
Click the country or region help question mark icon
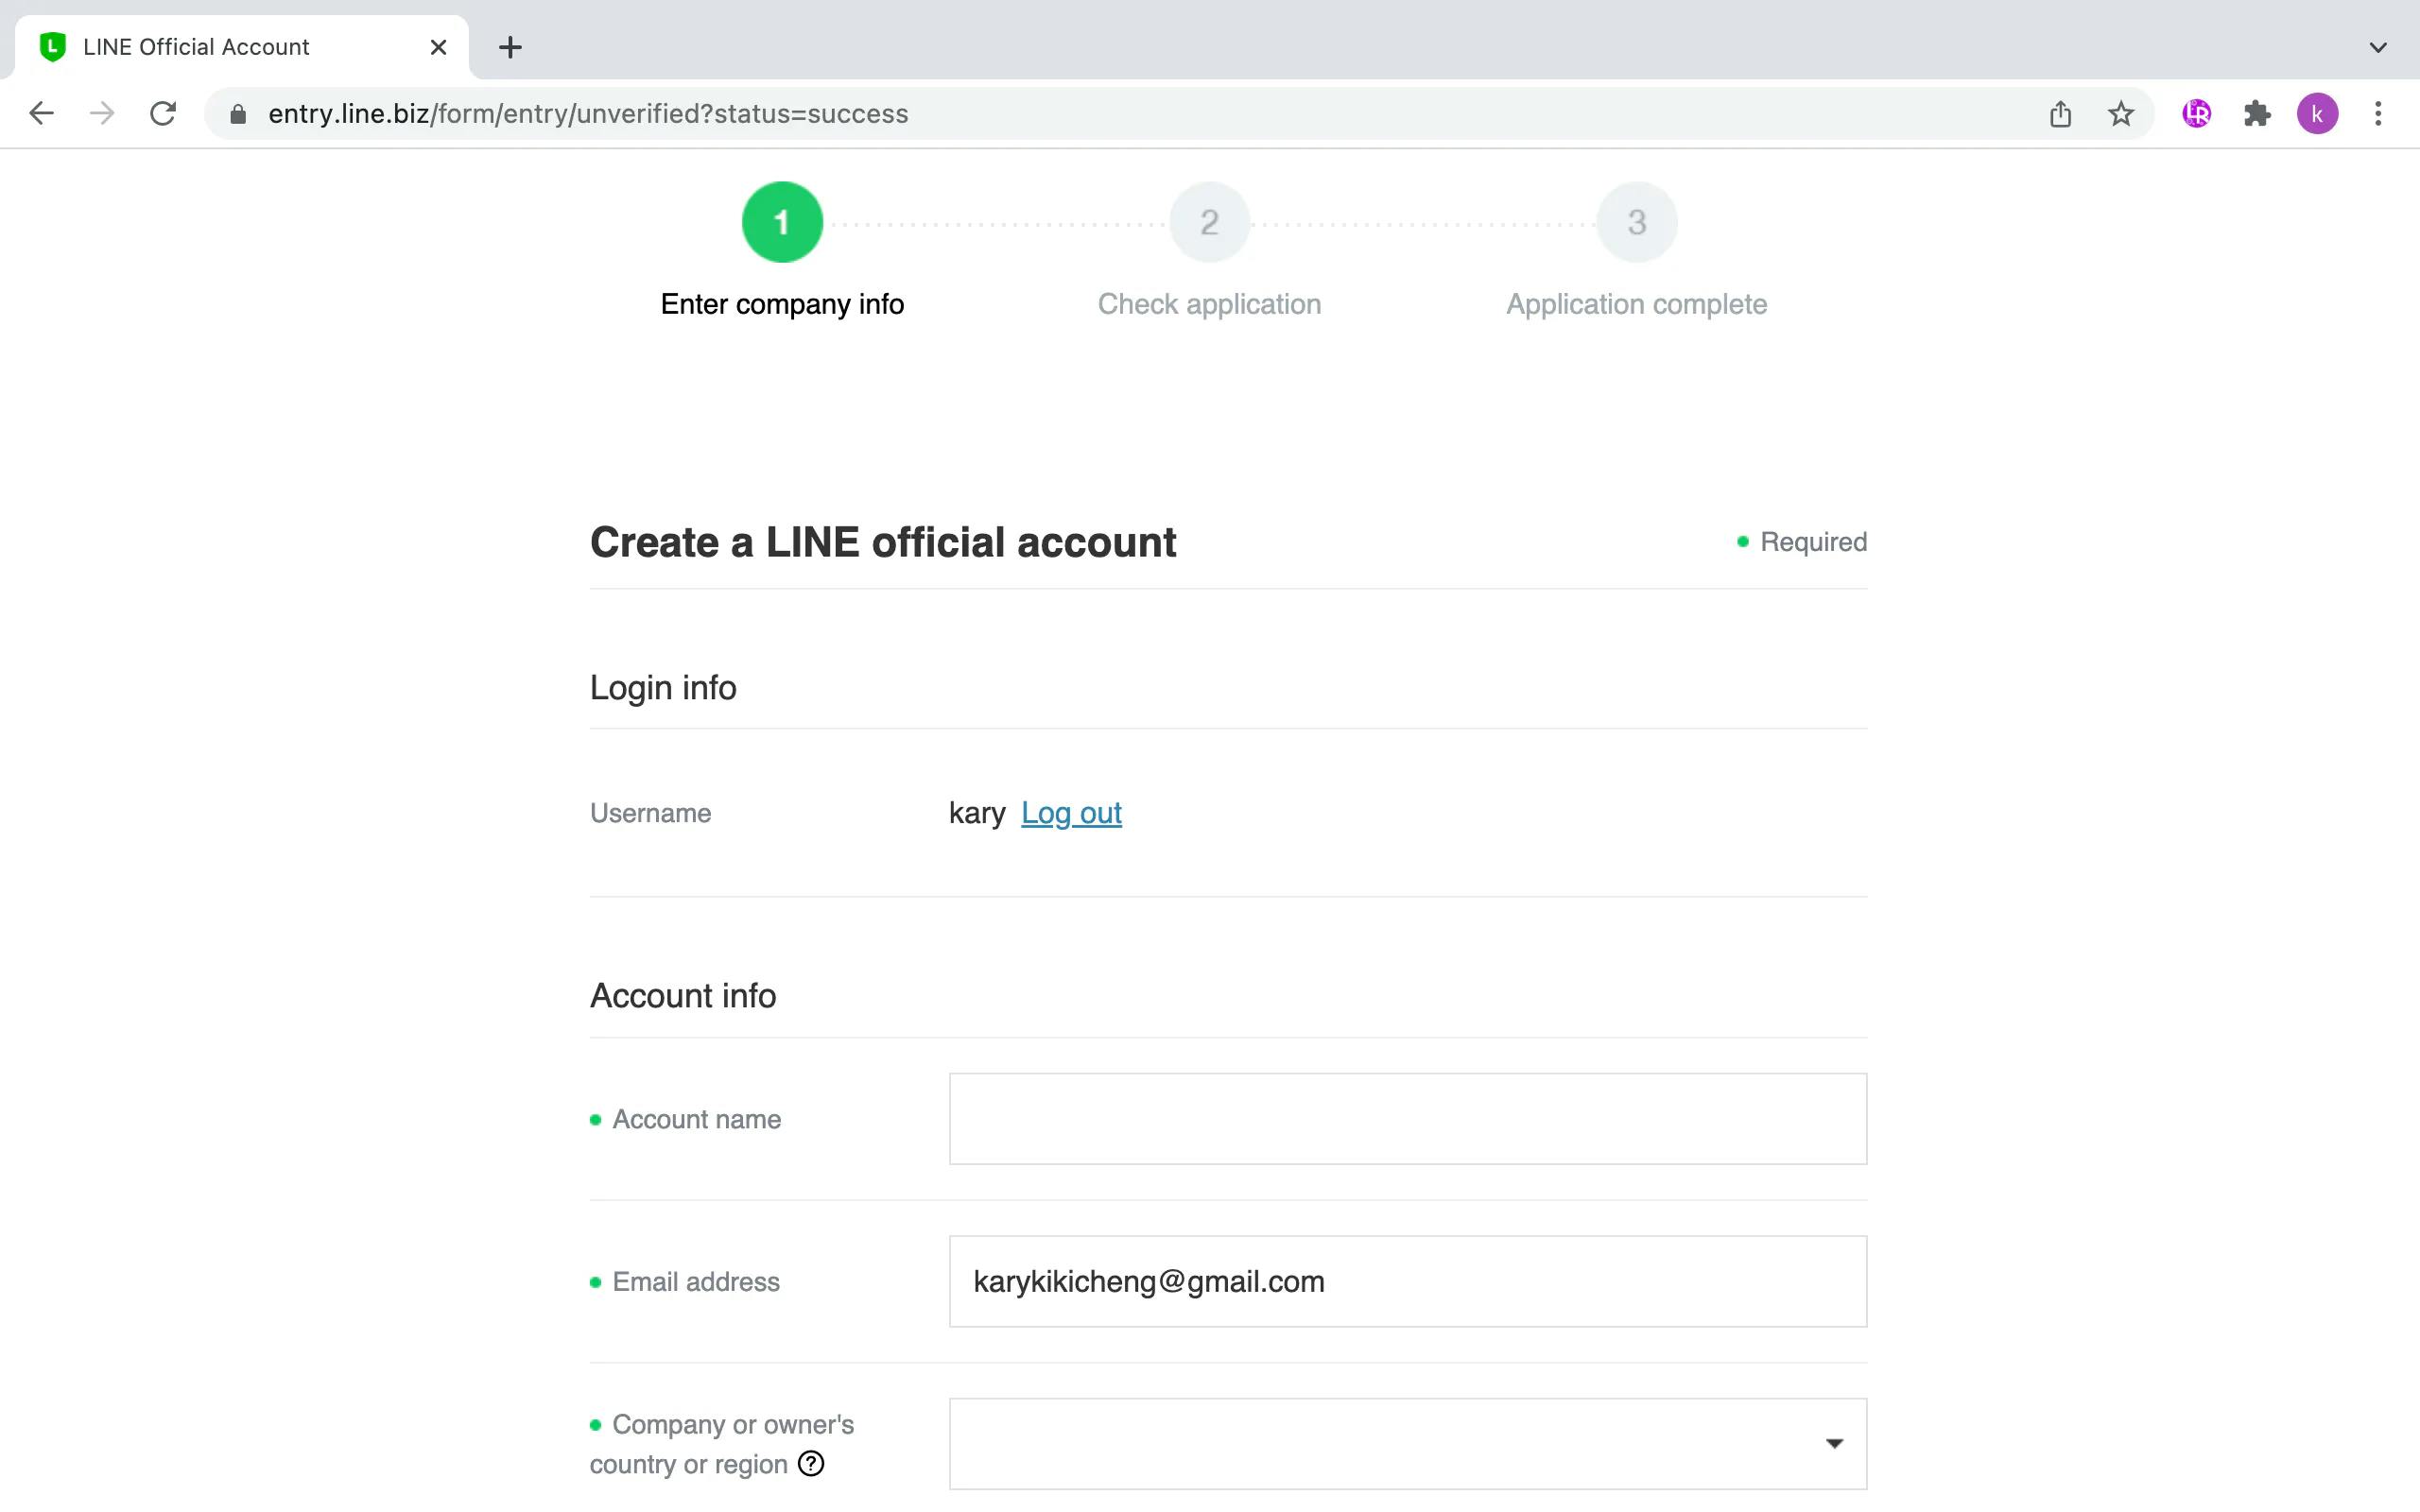pyautogui.click(x=814, y=1463)
